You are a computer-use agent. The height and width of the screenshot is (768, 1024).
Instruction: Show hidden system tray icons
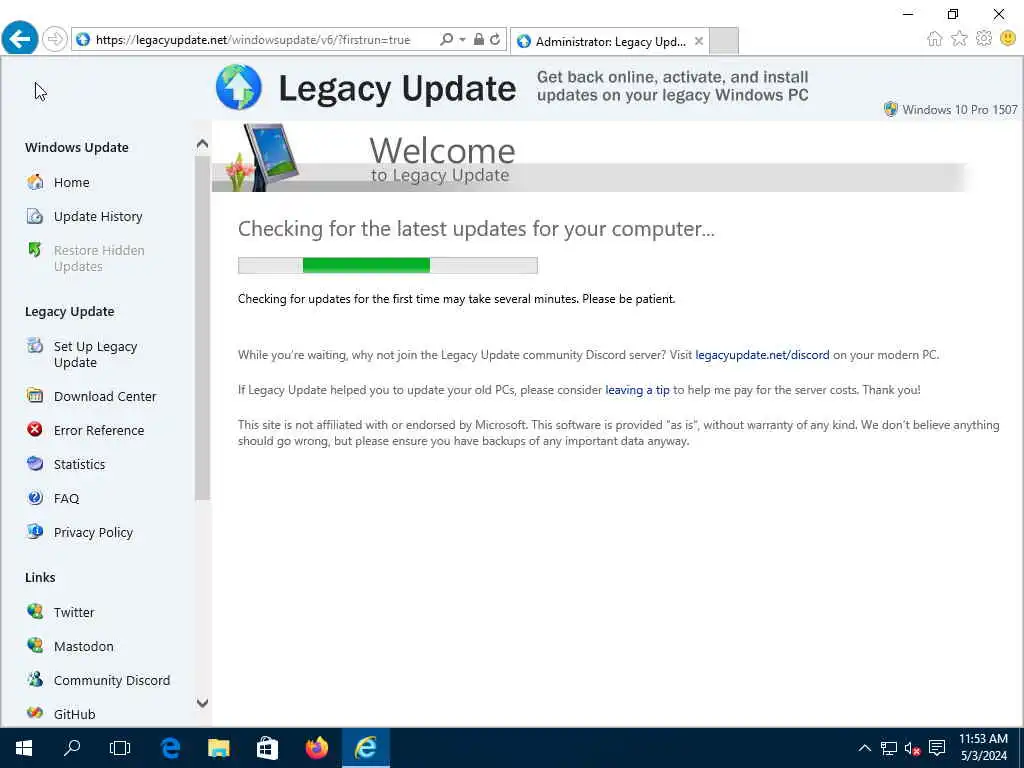[865, 748]
